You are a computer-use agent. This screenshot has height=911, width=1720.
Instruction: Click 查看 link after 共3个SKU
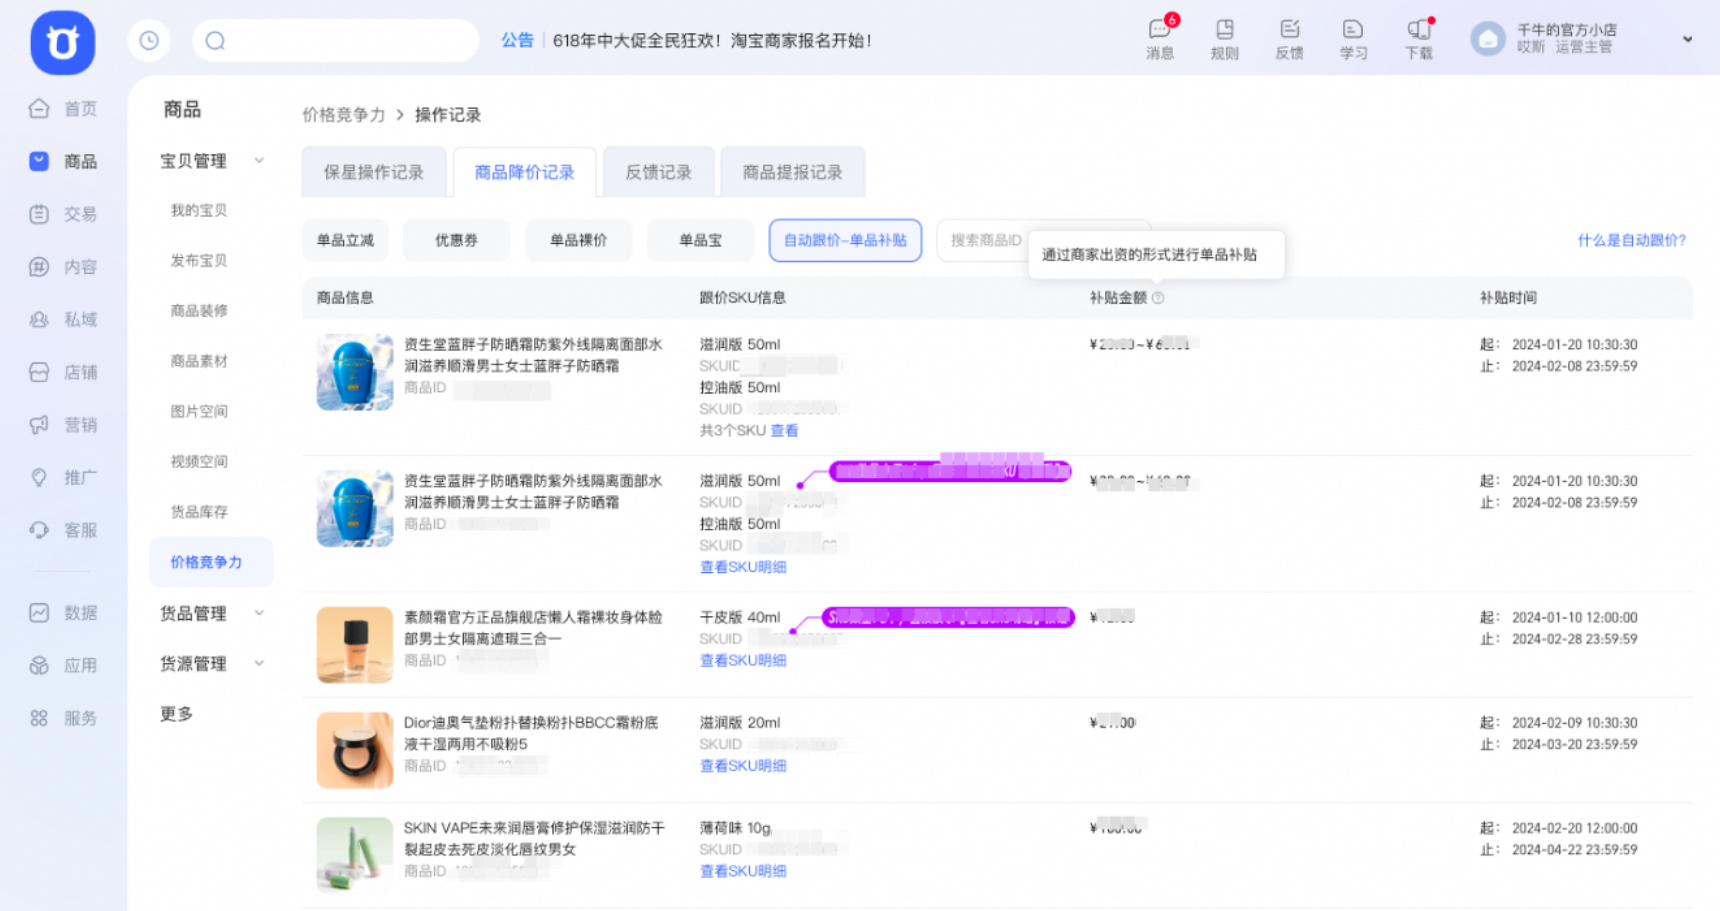coord(784,431)
